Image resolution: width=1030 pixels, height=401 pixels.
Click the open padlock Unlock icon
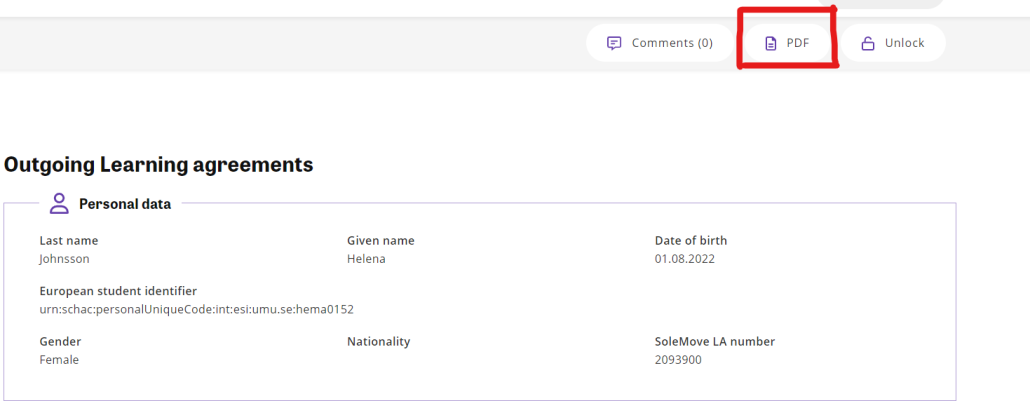coord(868,43)
